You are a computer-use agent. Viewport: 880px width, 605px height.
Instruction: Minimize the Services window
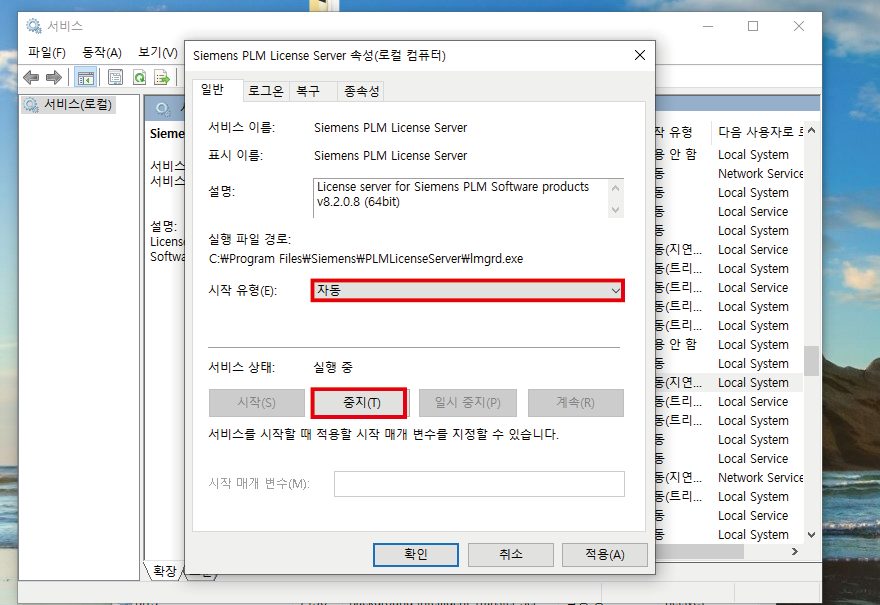click(708, 26)
